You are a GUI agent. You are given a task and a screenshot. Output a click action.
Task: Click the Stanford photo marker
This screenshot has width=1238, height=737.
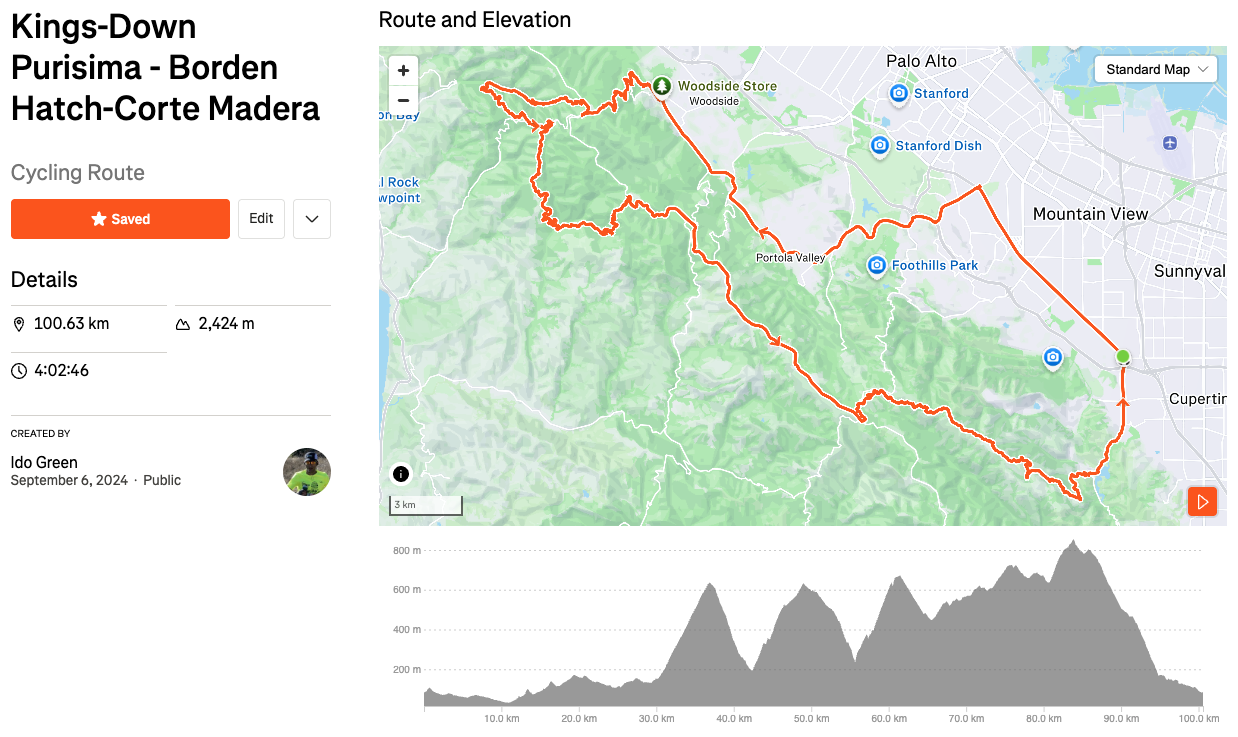[x=899, y=93]
